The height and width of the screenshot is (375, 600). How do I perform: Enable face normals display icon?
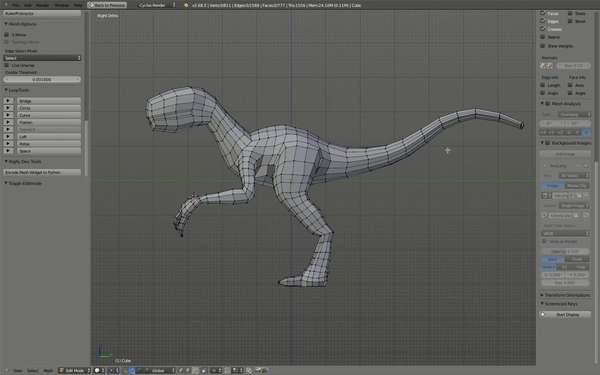(x=549, y=66)
